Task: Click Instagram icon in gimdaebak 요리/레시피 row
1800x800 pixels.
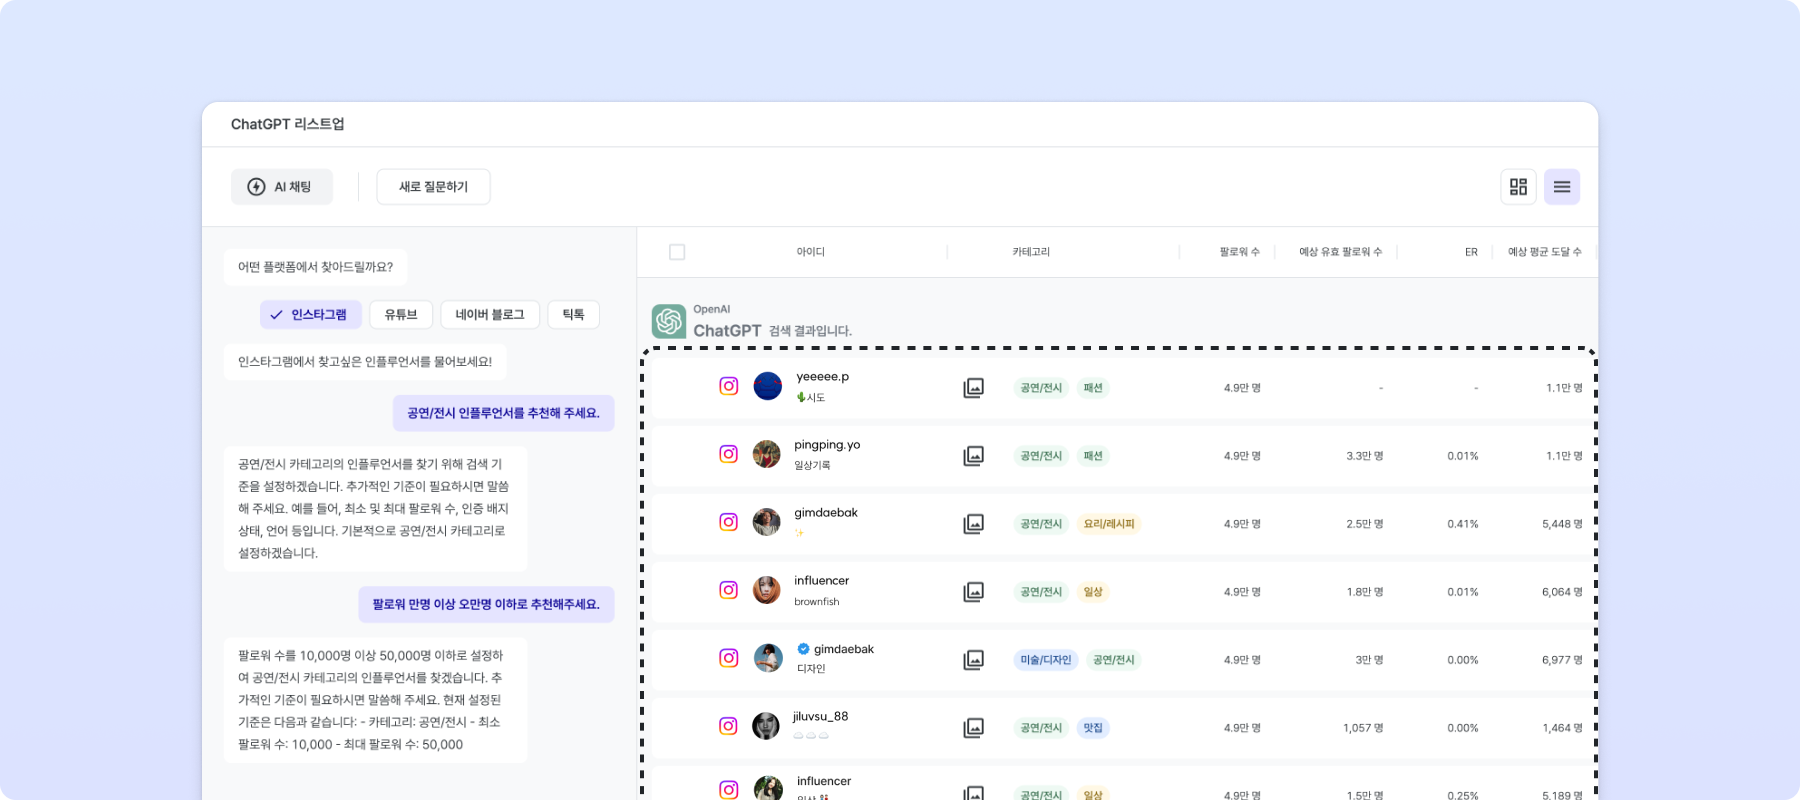Action: [x=729, y=522]
